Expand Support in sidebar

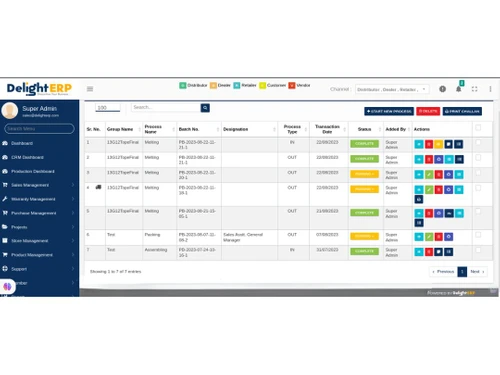point(39,269)
